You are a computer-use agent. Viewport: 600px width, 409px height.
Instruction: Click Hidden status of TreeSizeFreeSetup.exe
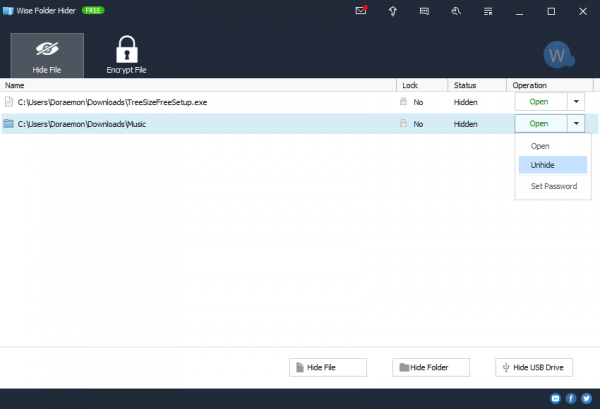click(x=466, y=102)
